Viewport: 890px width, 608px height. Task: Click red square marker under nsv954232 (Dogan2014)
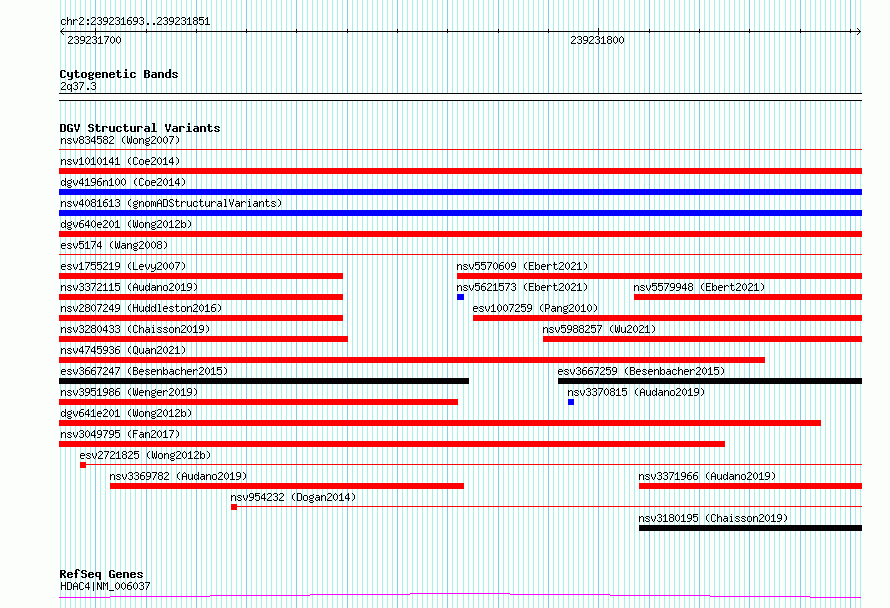[234, 507]
